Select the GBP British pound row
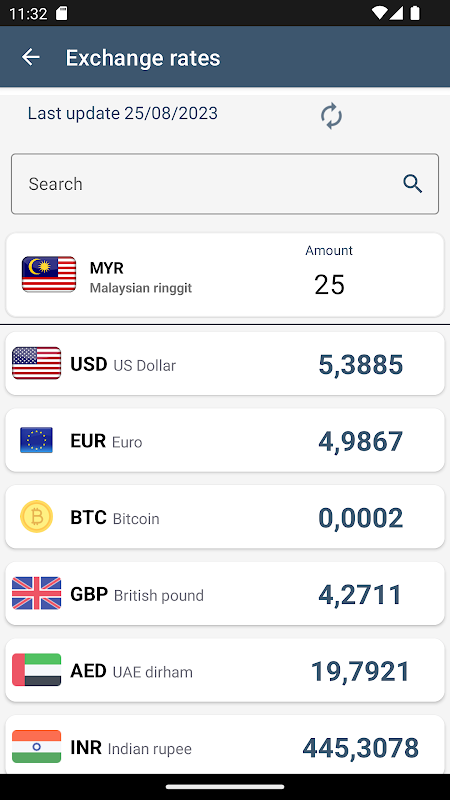This screenshot has width=450, height=800. coord(225,593)
